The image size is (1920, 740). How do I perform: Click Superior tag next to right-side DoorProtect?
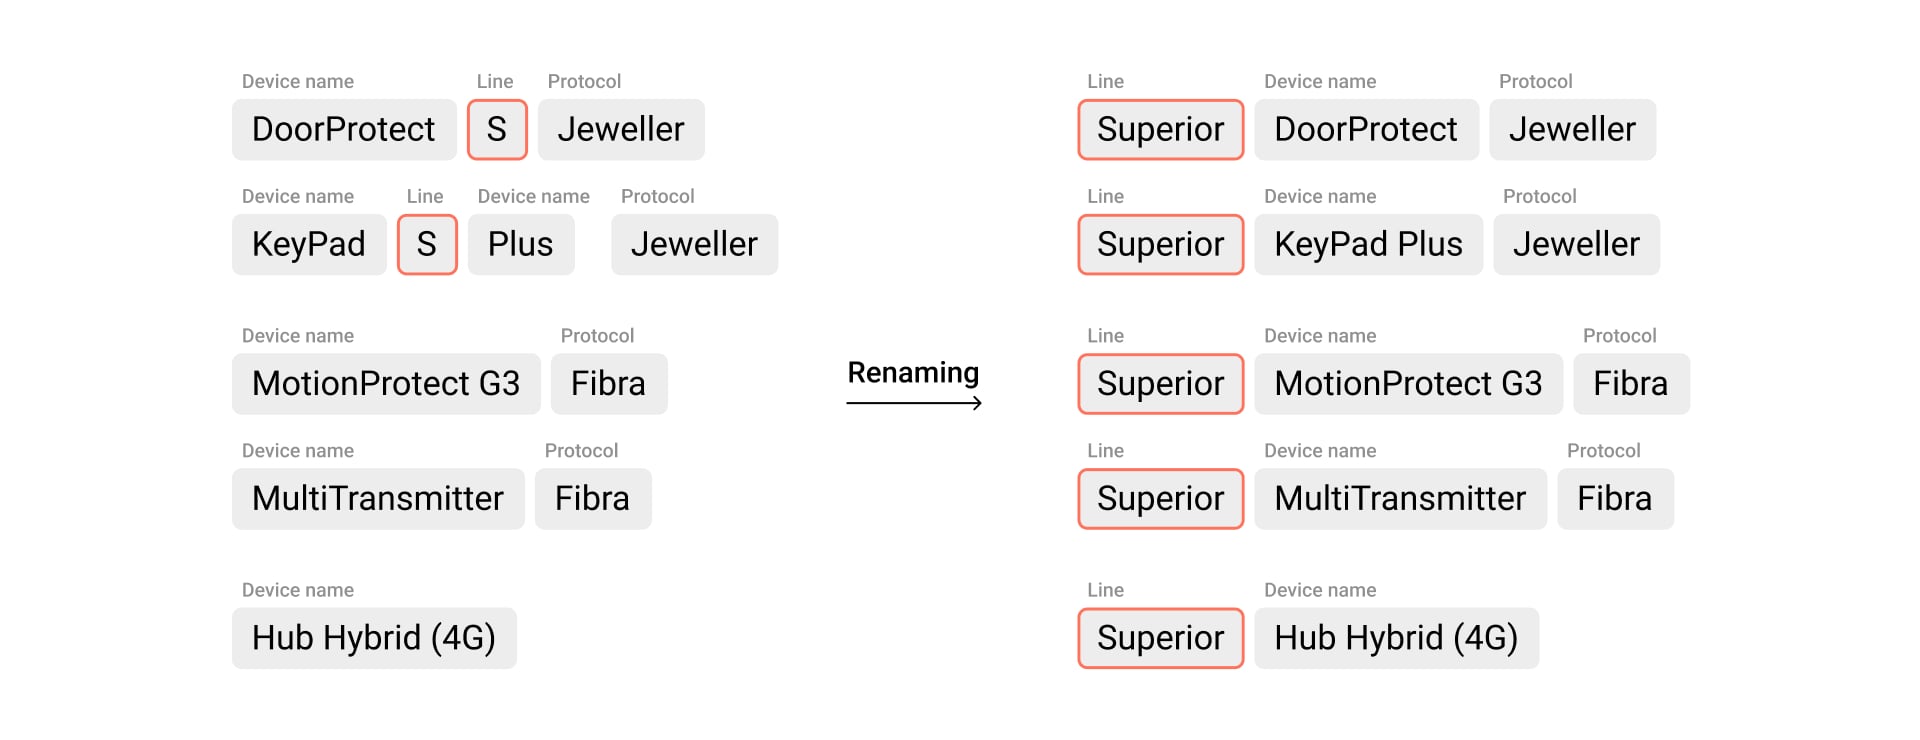(1160, 130)
